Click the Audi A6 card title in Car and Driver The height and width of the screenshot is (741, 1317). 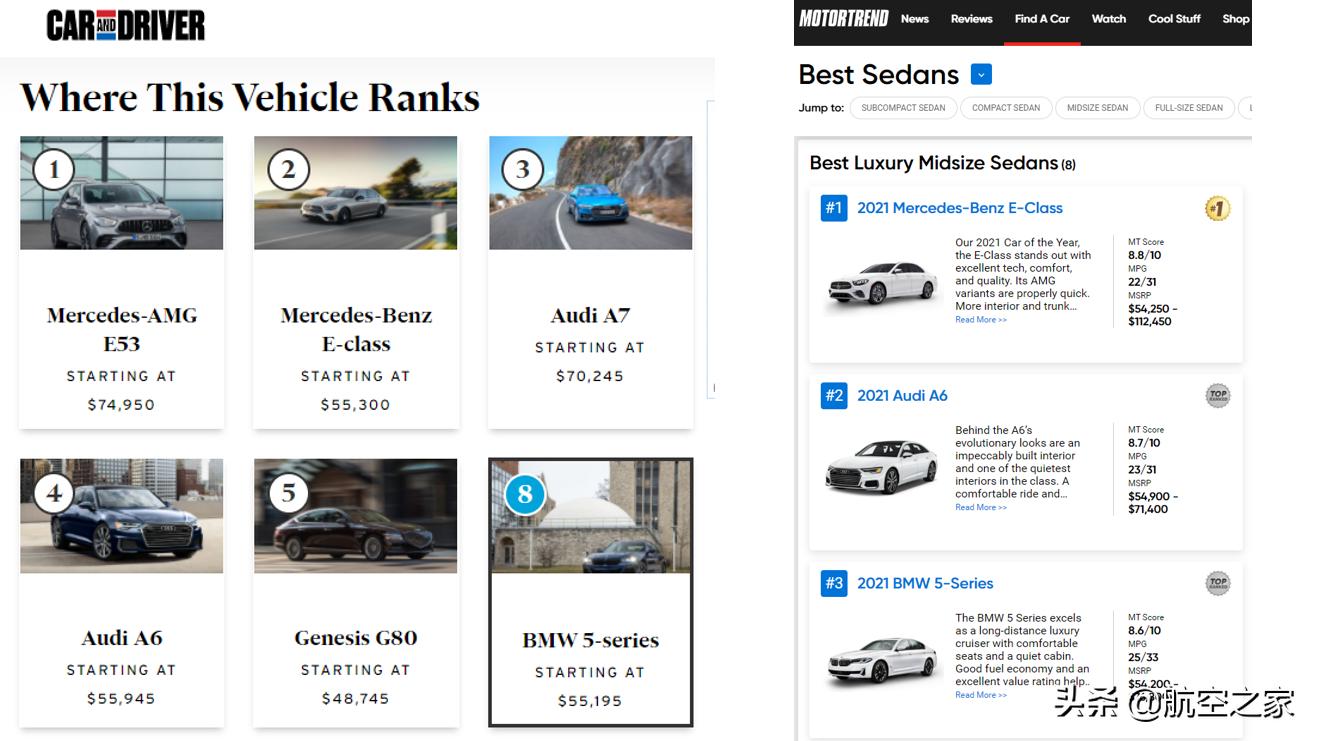(x=122, y=638)
